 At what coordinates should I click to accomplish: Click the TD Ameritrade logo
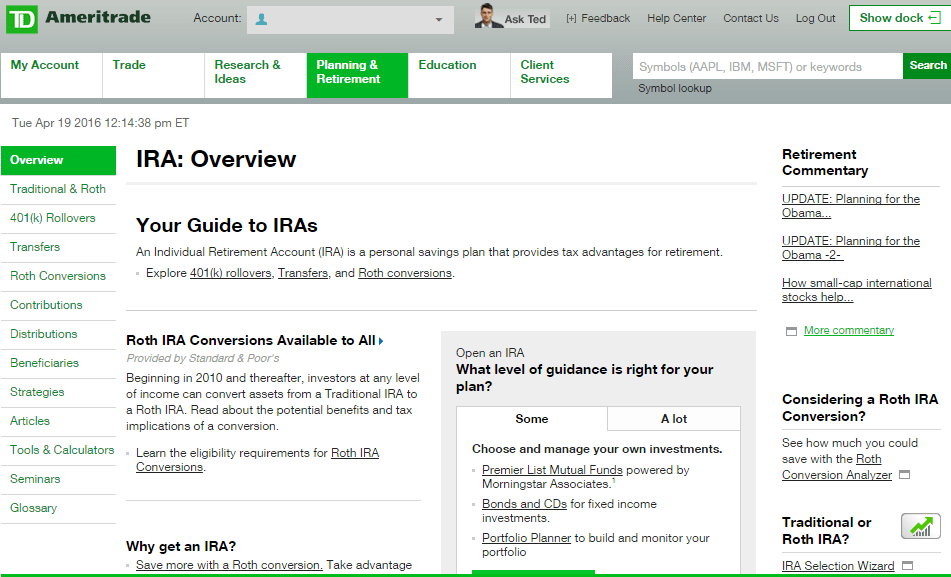pyautogui.click(x=78, y=18)
